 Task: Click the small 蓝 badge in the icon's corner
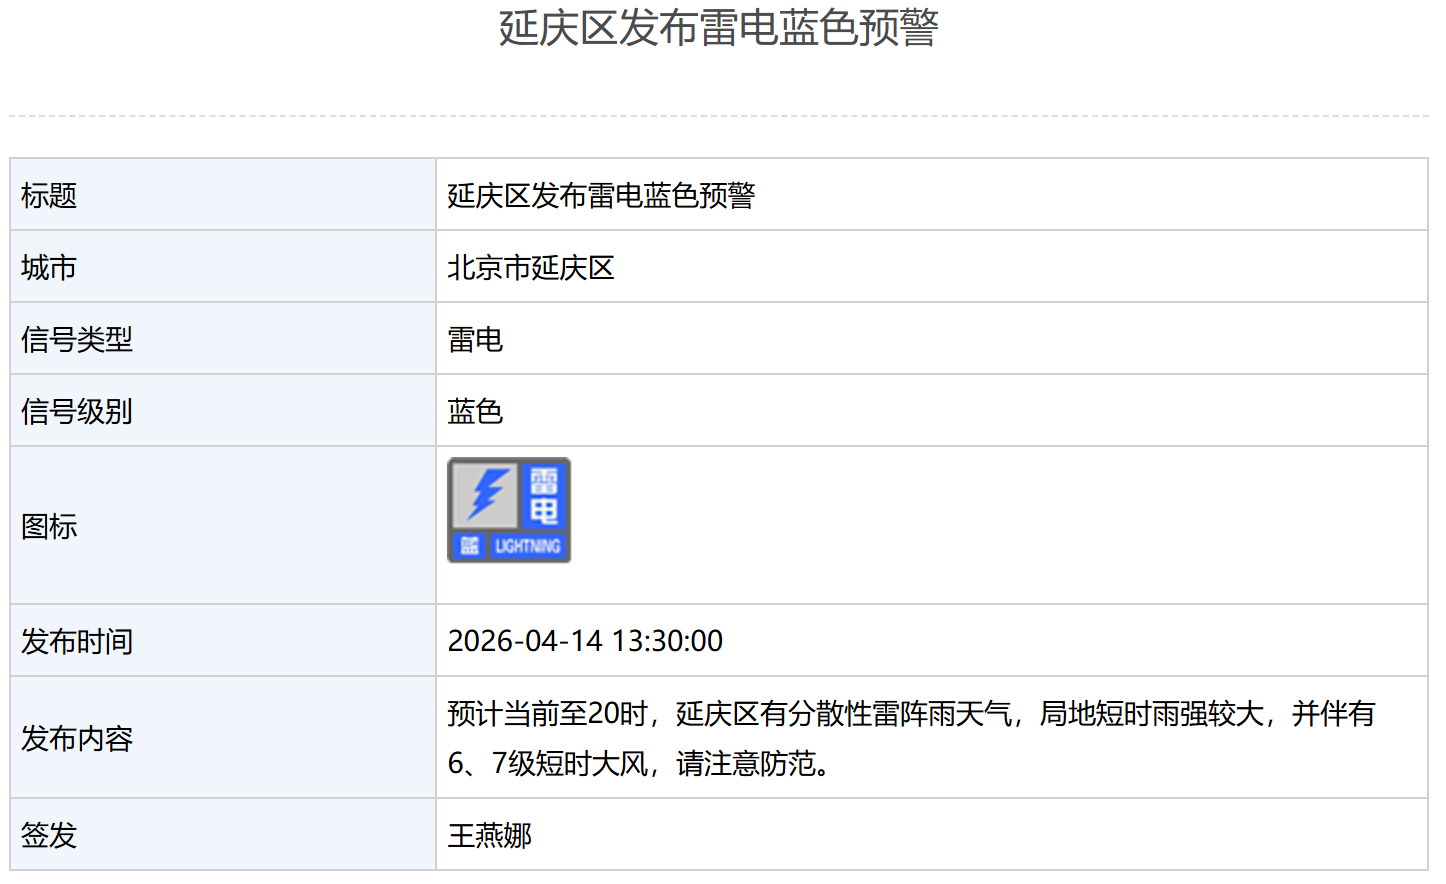[468, 546]
